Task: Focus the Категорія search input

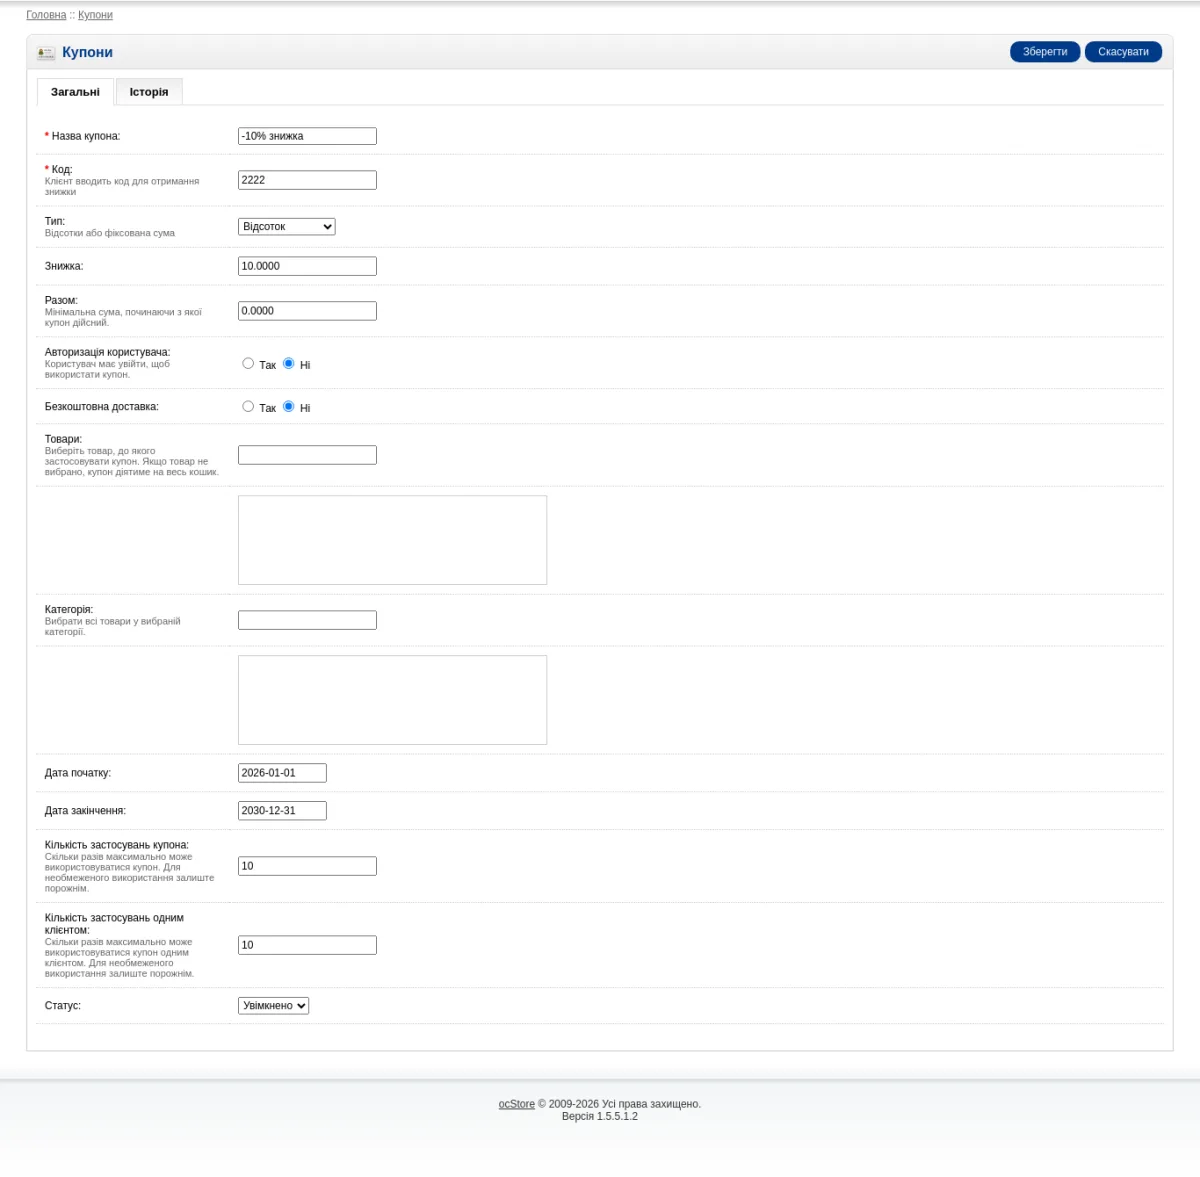Action: (x=307, y=620)
